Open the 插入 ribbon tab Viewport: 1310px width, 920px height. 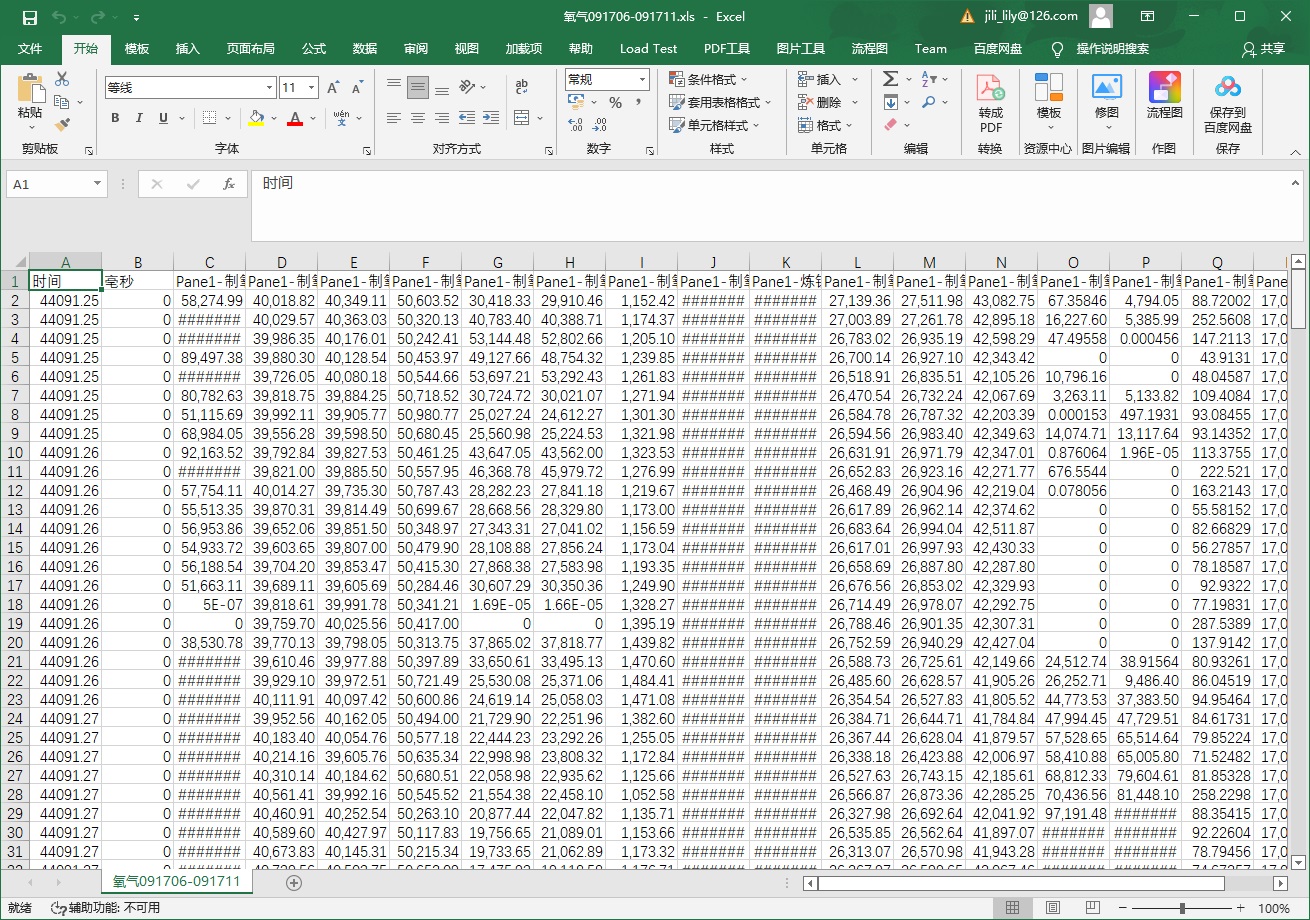coord(188,48)
